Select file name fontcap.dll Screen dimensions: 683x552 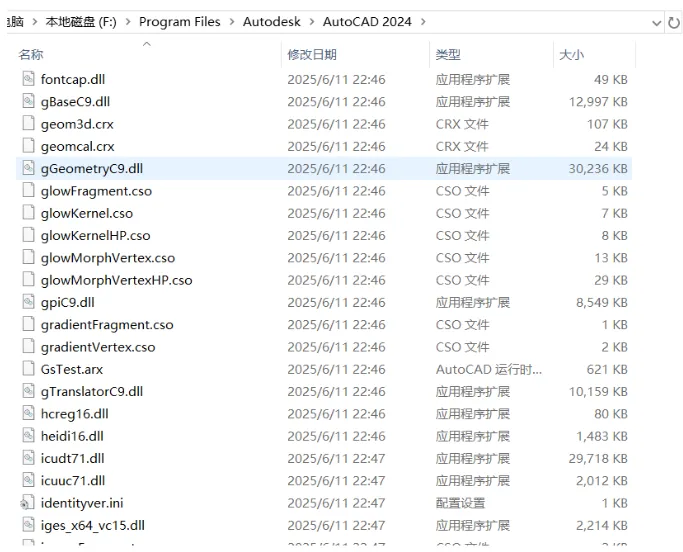(x=73, y=79)
